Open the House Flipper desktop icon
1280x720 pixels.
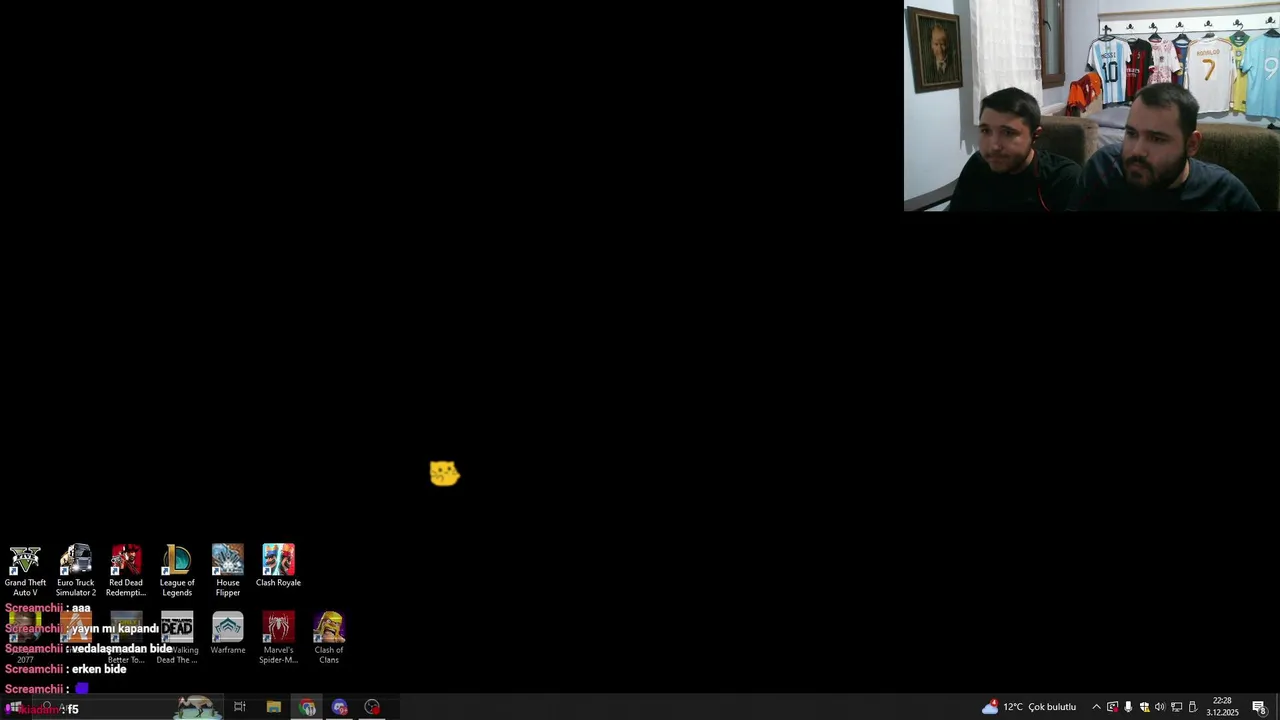coord(228,570)
